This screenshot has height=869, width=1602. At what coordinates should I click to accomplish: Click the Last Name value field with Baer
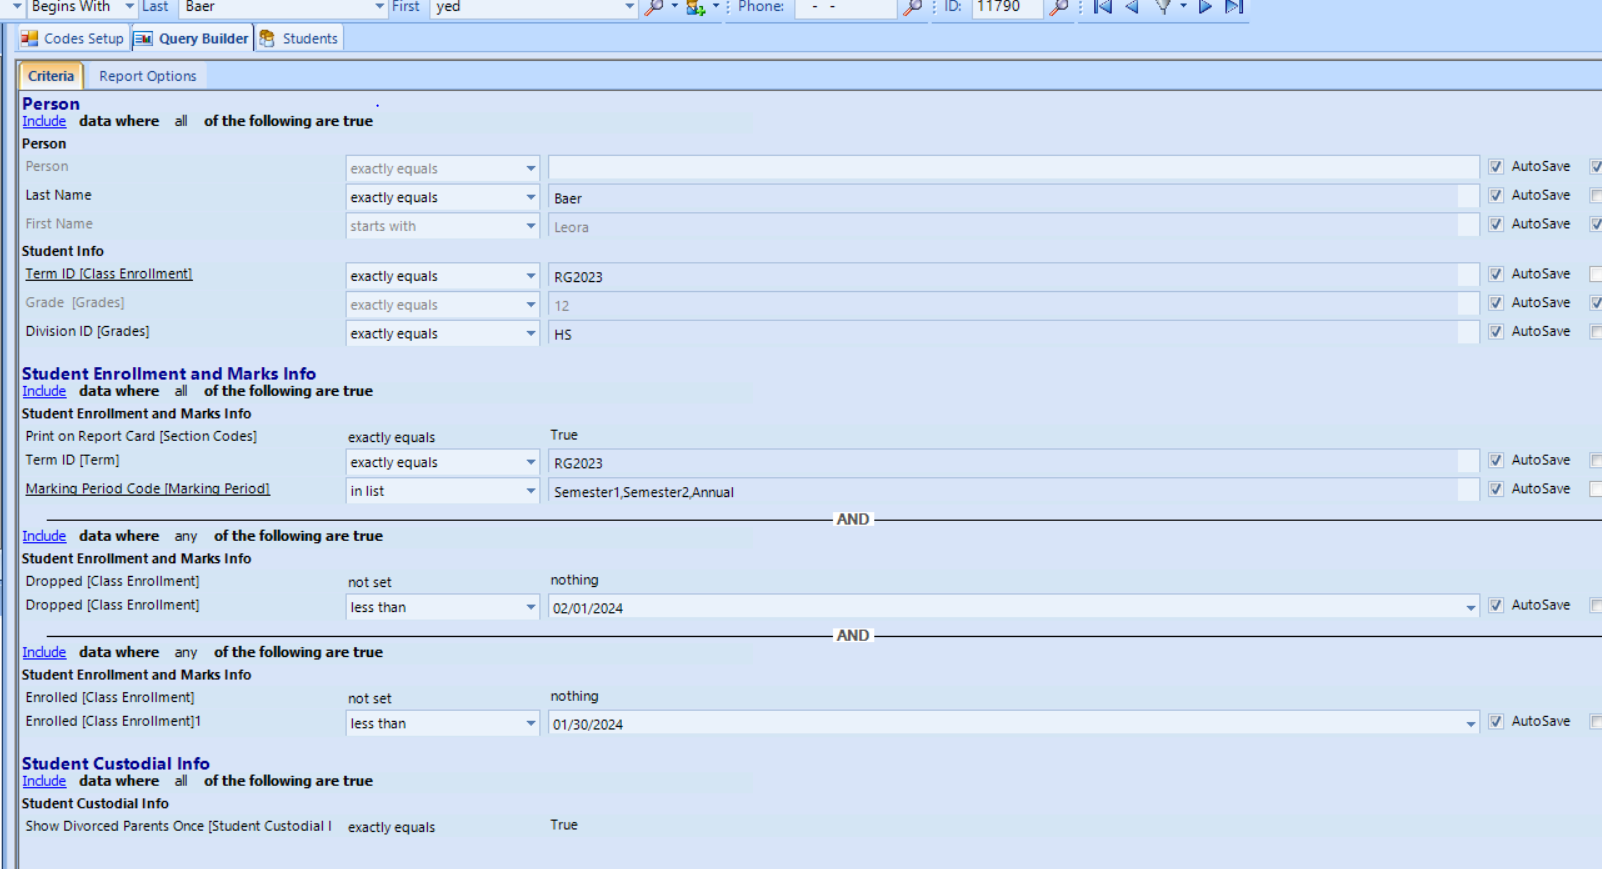1013,198
